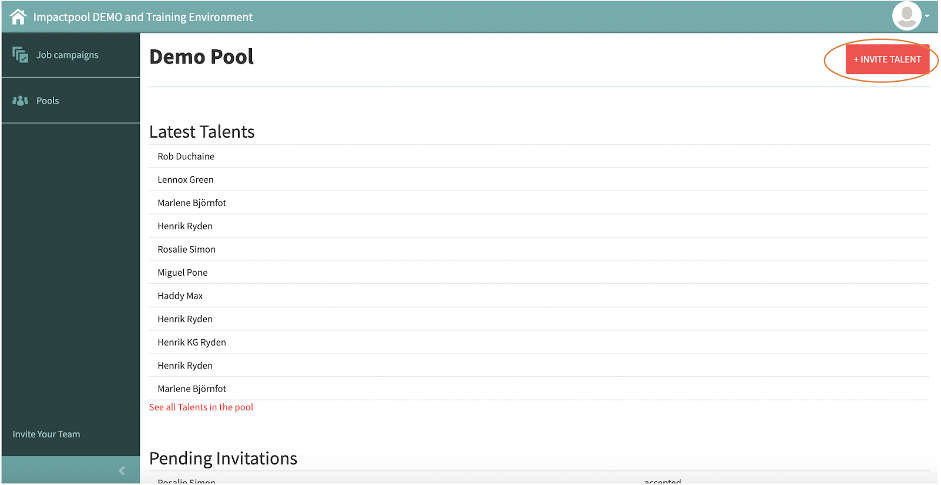Click the Job campaigns sidebar icon
This screenshot has height=485, width=941.
(x=20, y=55)
